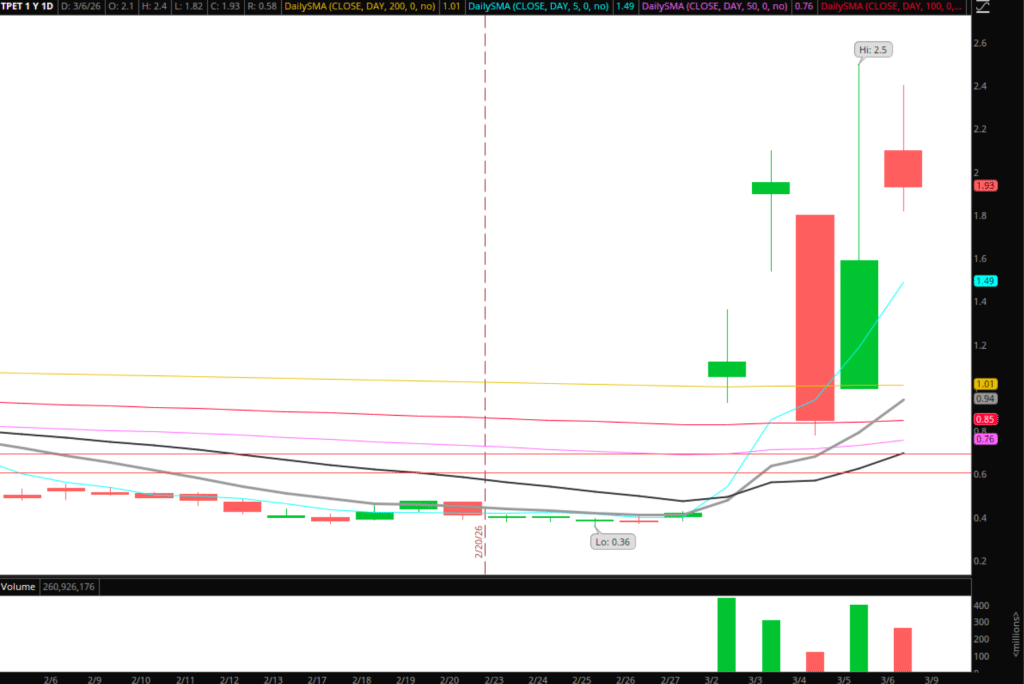This screenshot has width=1024, height=684.
Task: Click the collapse arrow icon at top right
Action: 984,8
